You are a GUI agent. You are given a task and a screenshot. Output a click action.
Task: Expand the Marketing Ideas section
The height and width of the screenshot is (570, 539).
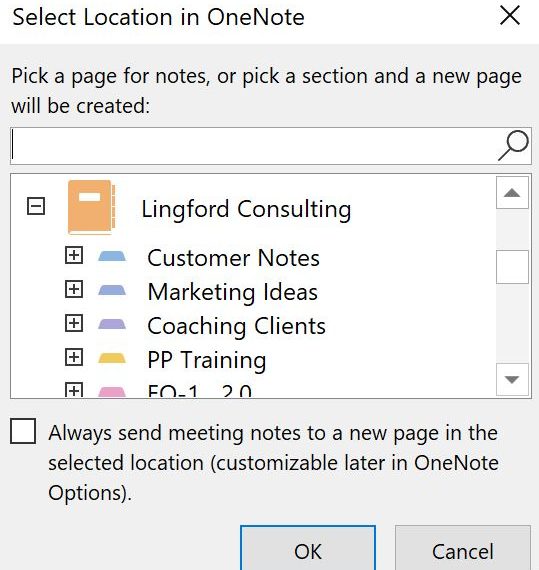pyautogui.click(x=74, y=289)
